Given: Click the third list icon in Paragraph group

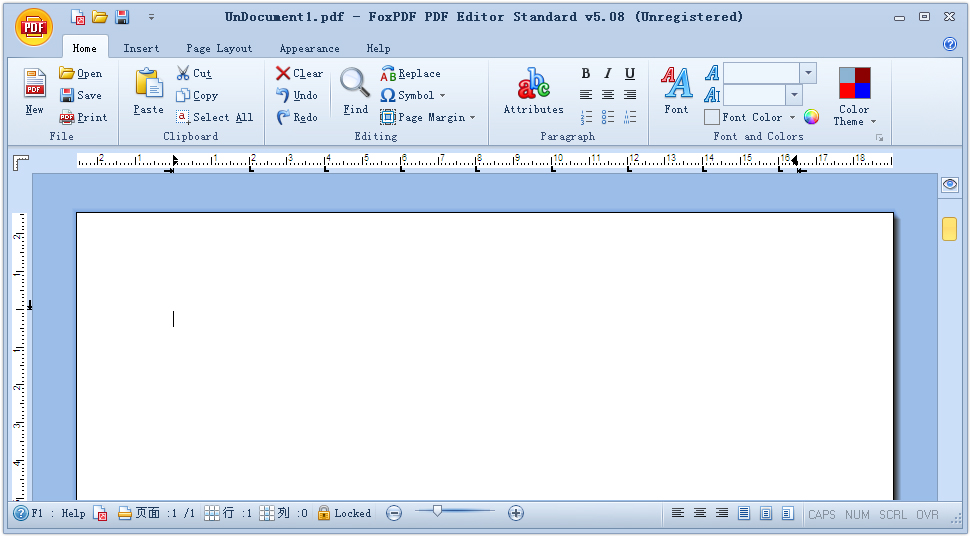Looking at the screenshot, I should pyautogui.click(x=630, y=116).
